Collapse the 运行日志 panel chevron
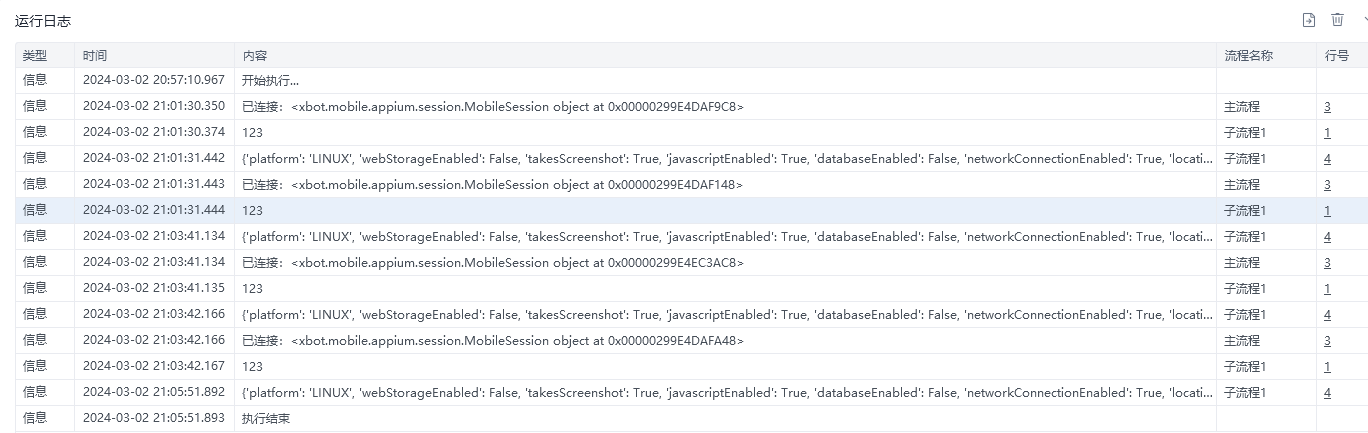This screenshot has width=1368, height=433. [x=1363, y=20]
